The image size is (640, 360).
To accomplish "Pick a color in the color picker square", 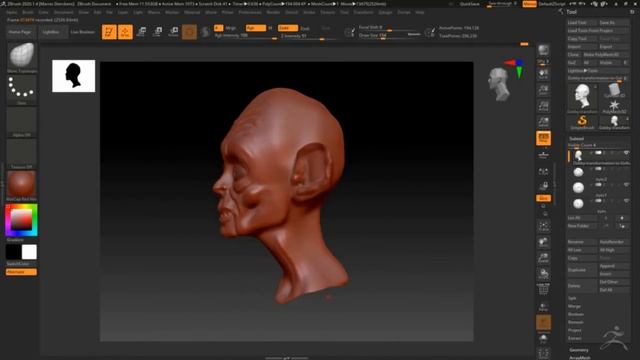I will click(x=21, y=220).
